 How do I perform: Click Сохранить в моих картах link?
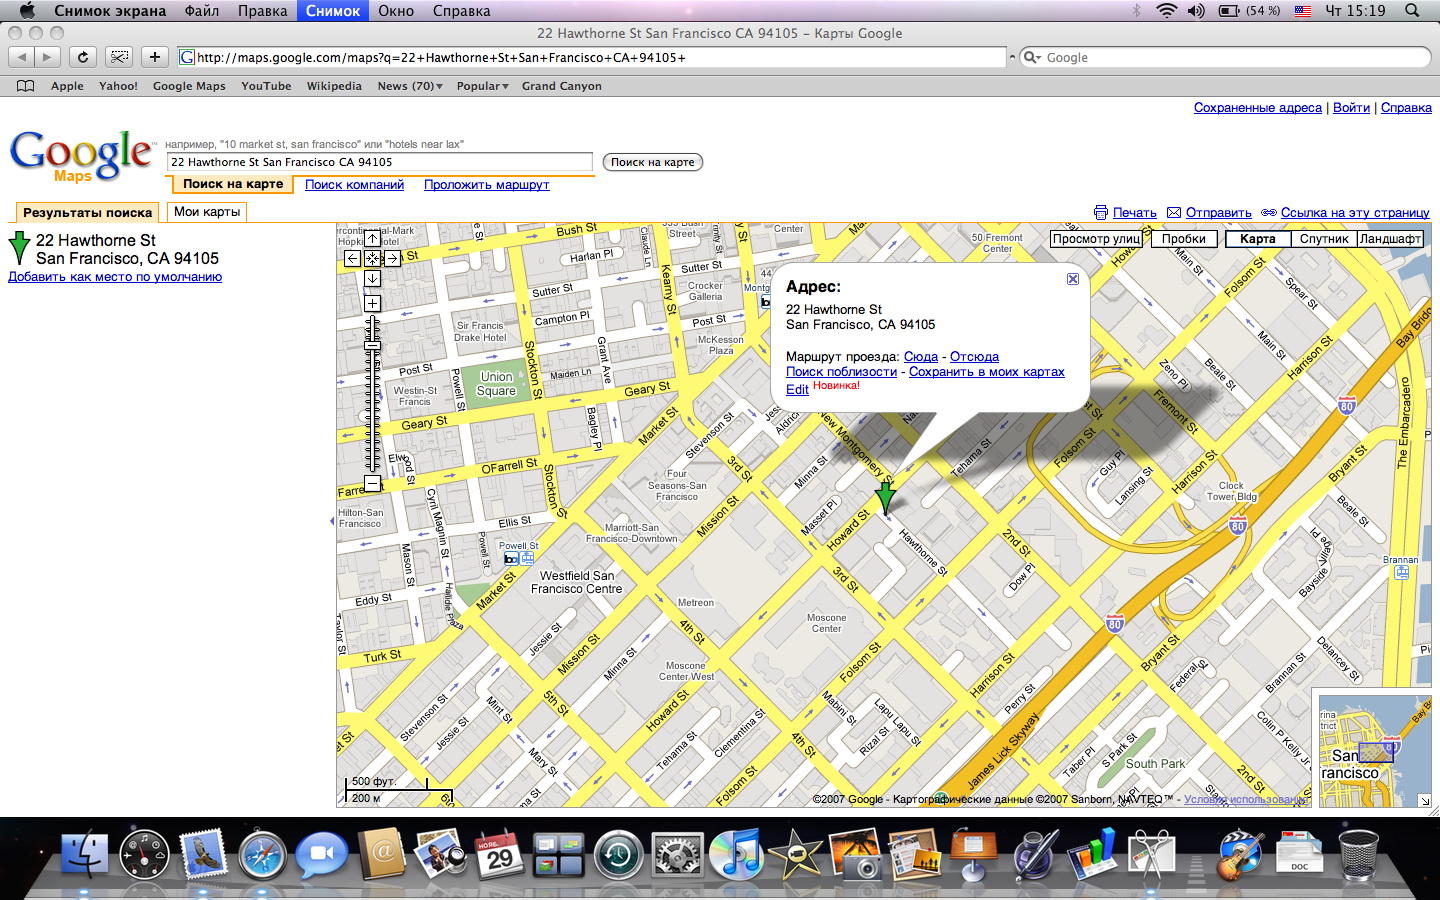(x=986, y=372)
